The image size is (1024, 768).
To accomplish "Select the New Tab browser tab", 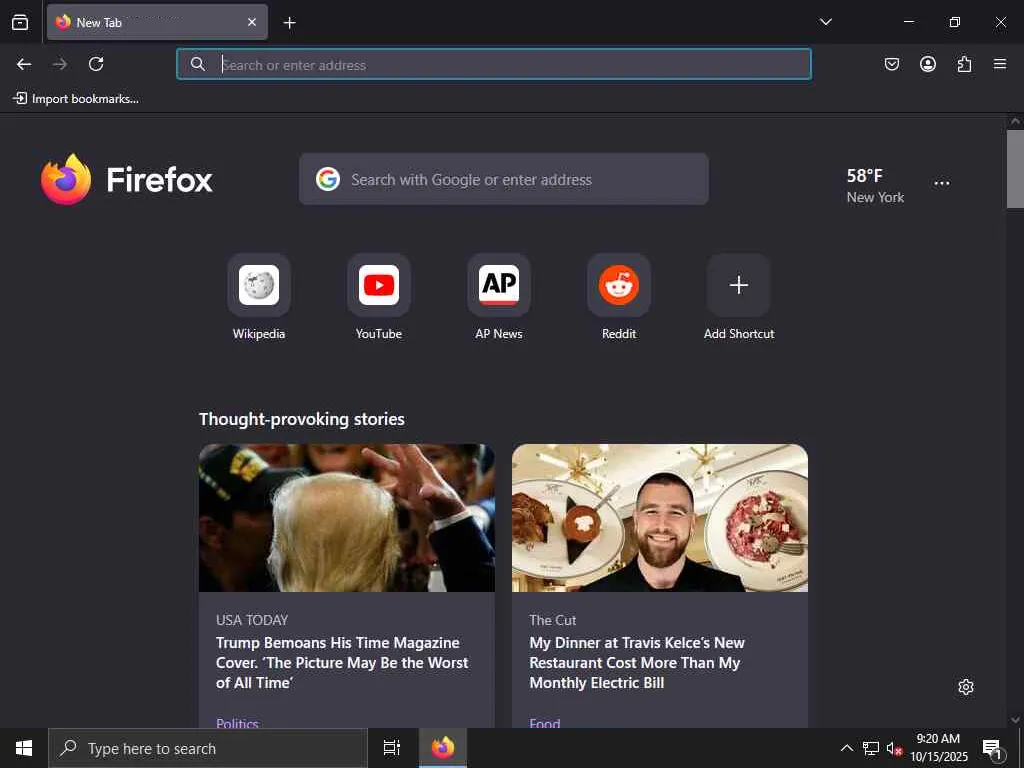I will 157,22.
